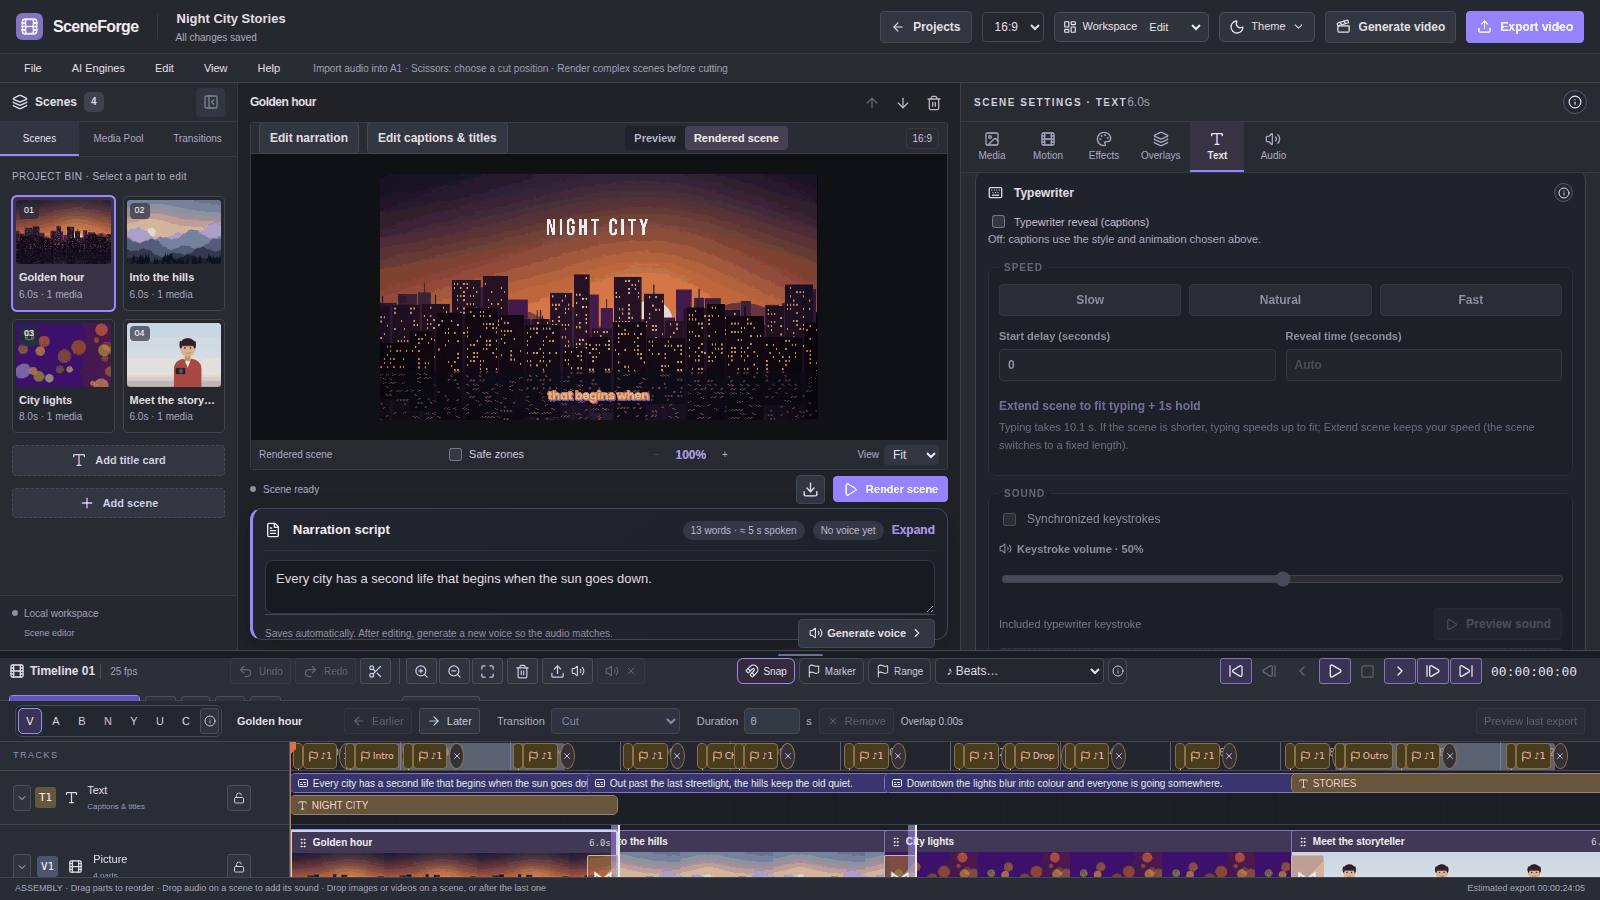
Task: Go back to Projects
Action: click(x=926, y=27)
